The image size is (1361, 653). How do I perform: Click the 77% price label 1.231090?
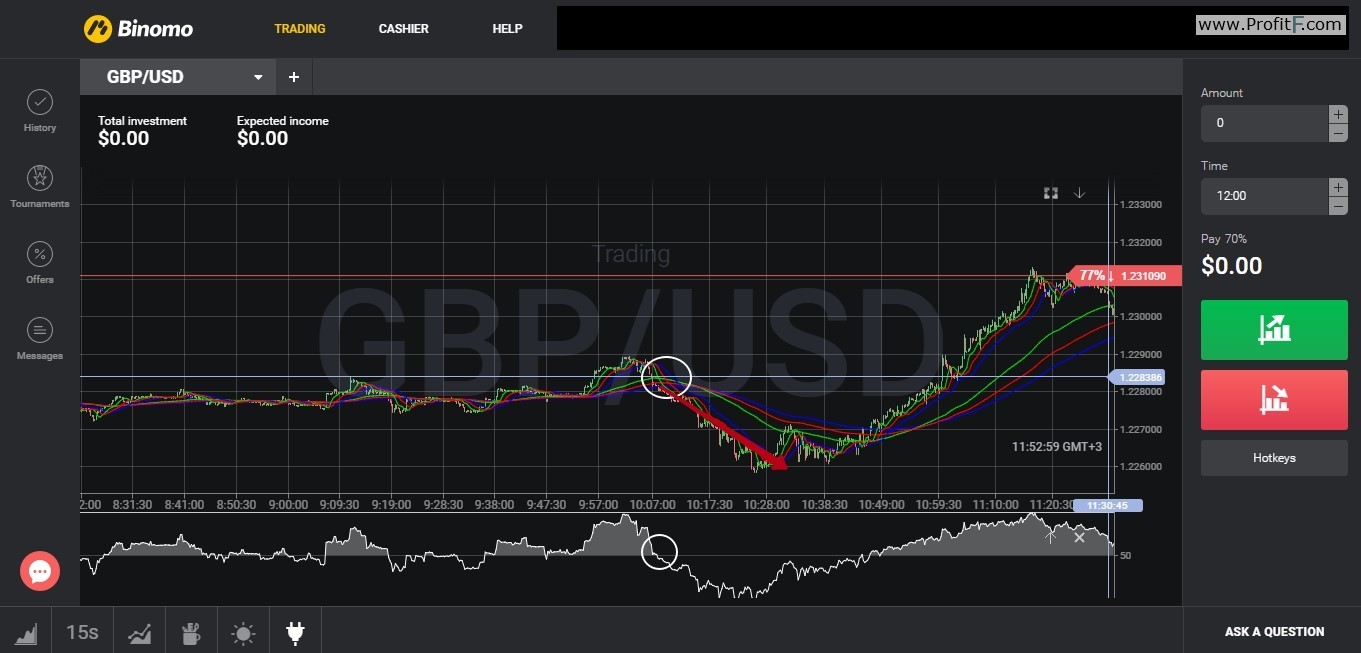pos(1125,275)
